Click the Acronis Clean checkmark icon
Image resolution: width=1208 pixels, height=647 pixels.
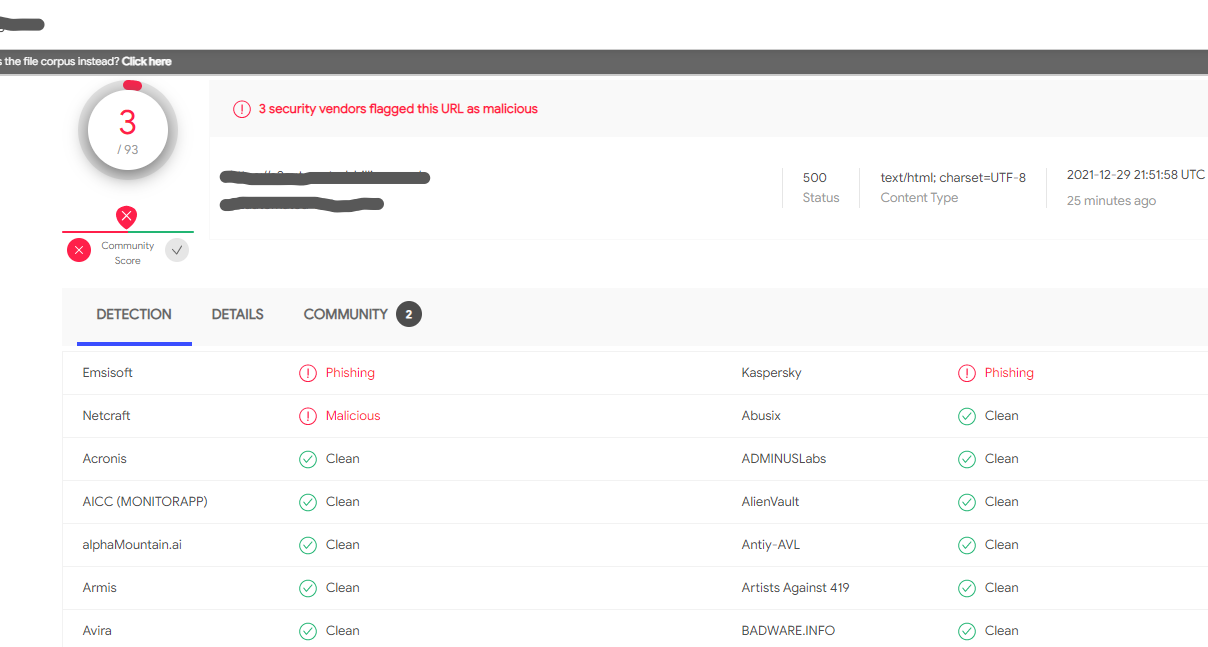coord(308,459)
